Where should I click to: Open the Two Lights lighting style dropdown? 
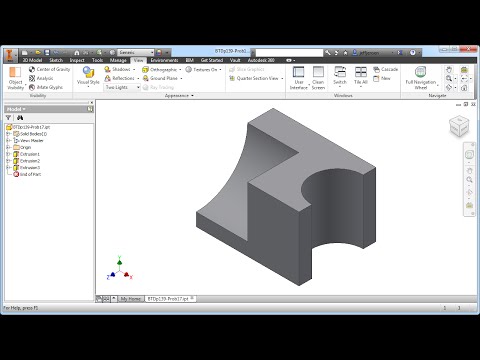(x=122, y=87)
